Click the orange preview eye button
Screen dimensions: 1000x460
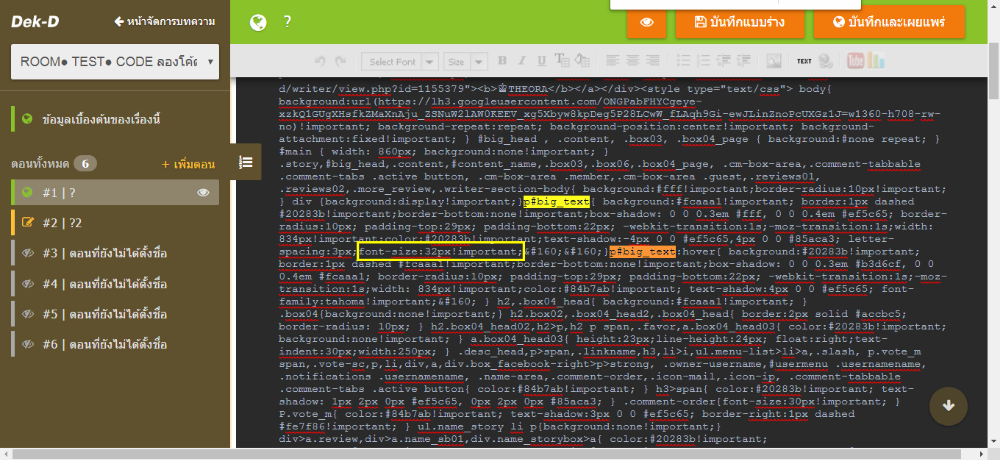click(647, 22)
